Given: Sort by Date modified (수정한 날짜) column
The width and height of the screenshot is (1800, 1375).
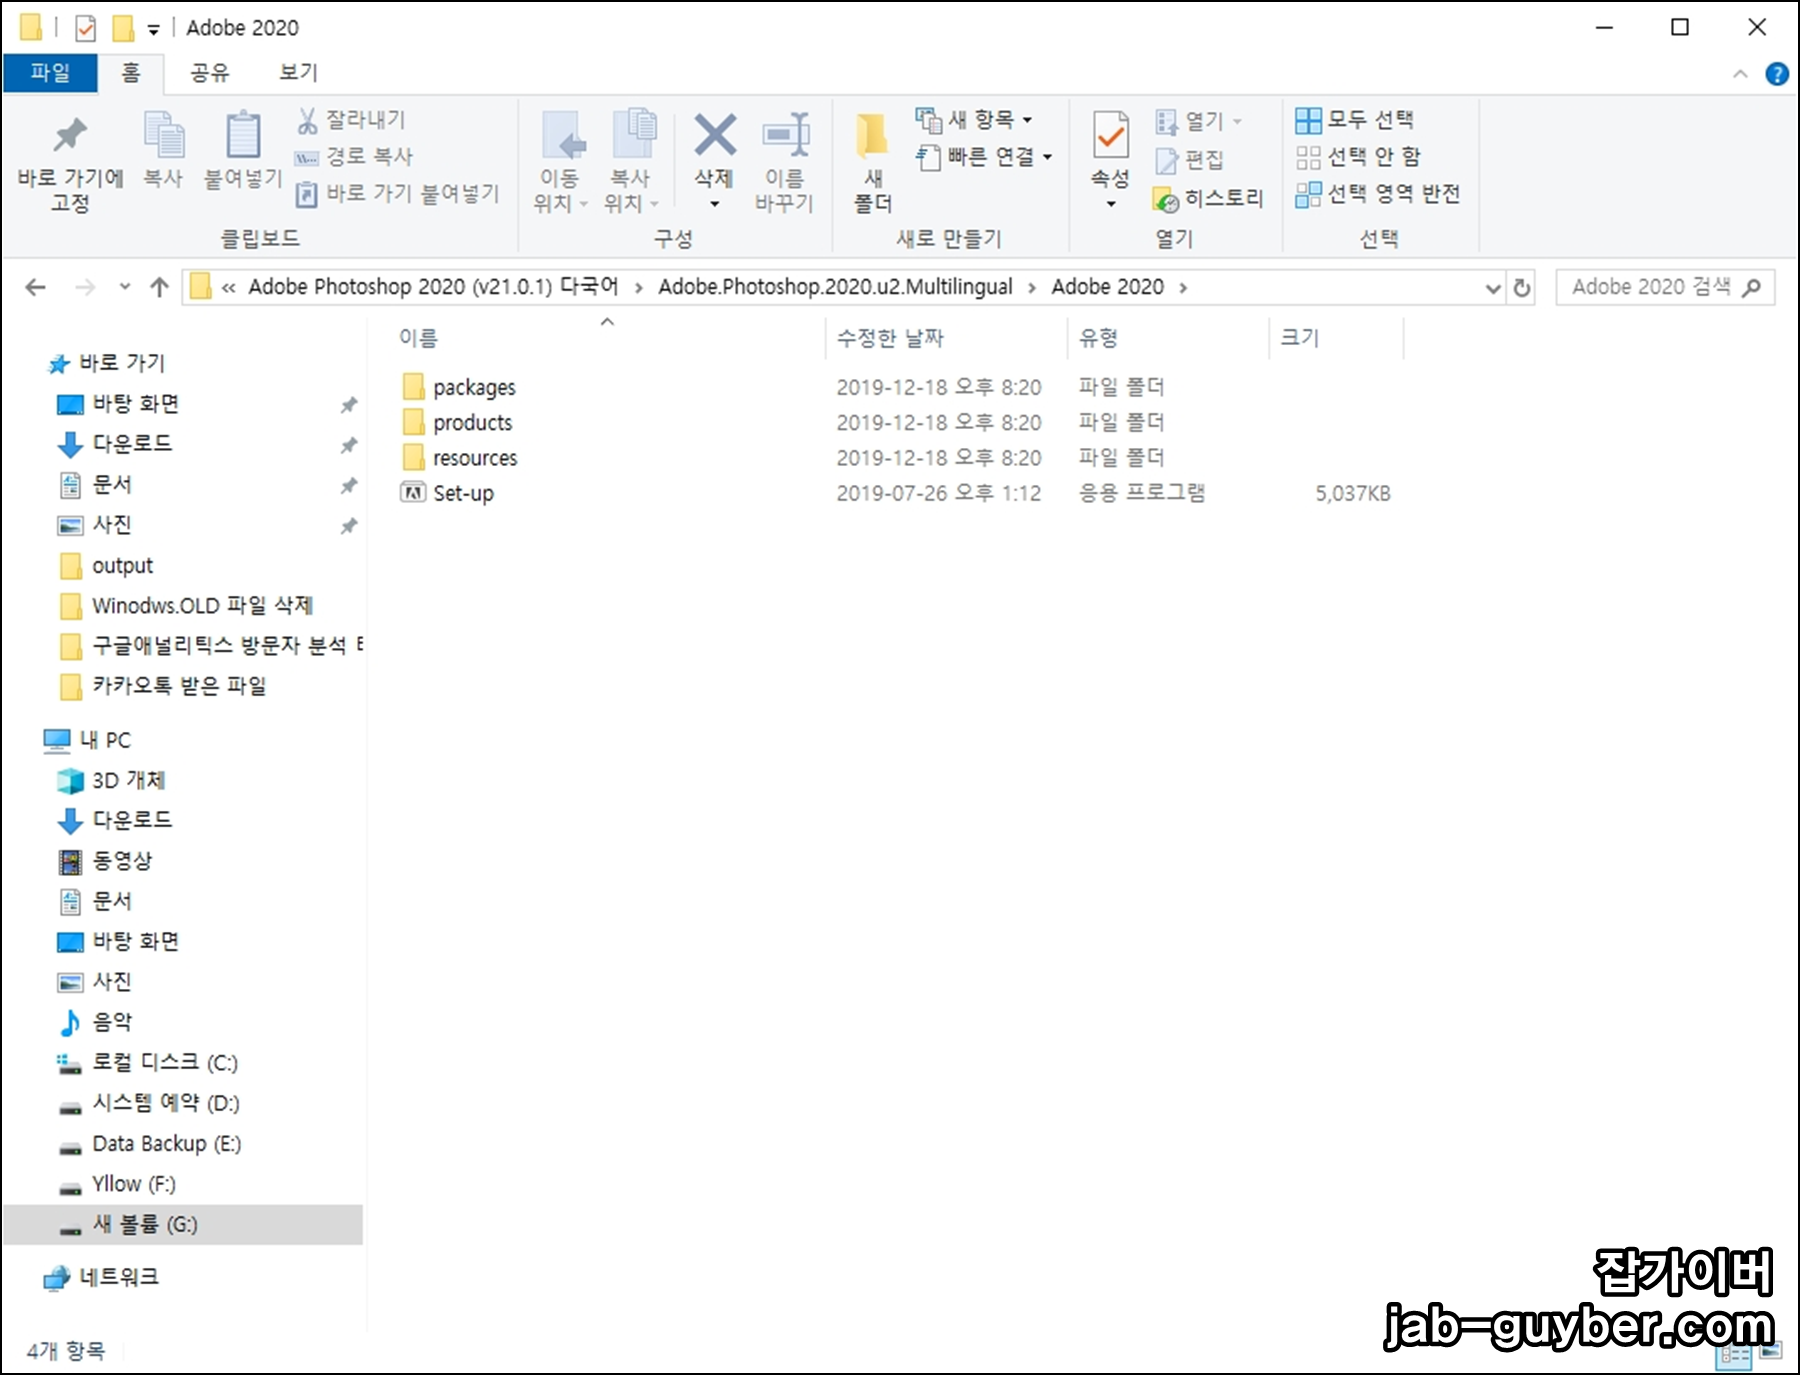Looking at the screenshot, I should (x=890, y=338).
